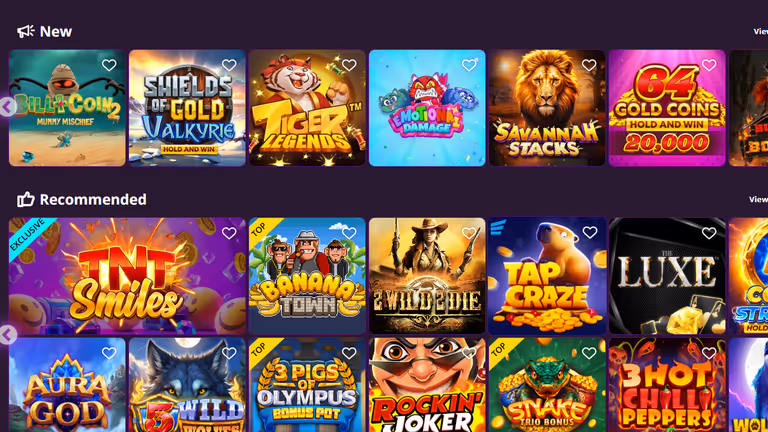Screen dimensions: 768x432
Task: Click heart icon on 3 Hot Chilli Peppers
Action: [709, 353]
